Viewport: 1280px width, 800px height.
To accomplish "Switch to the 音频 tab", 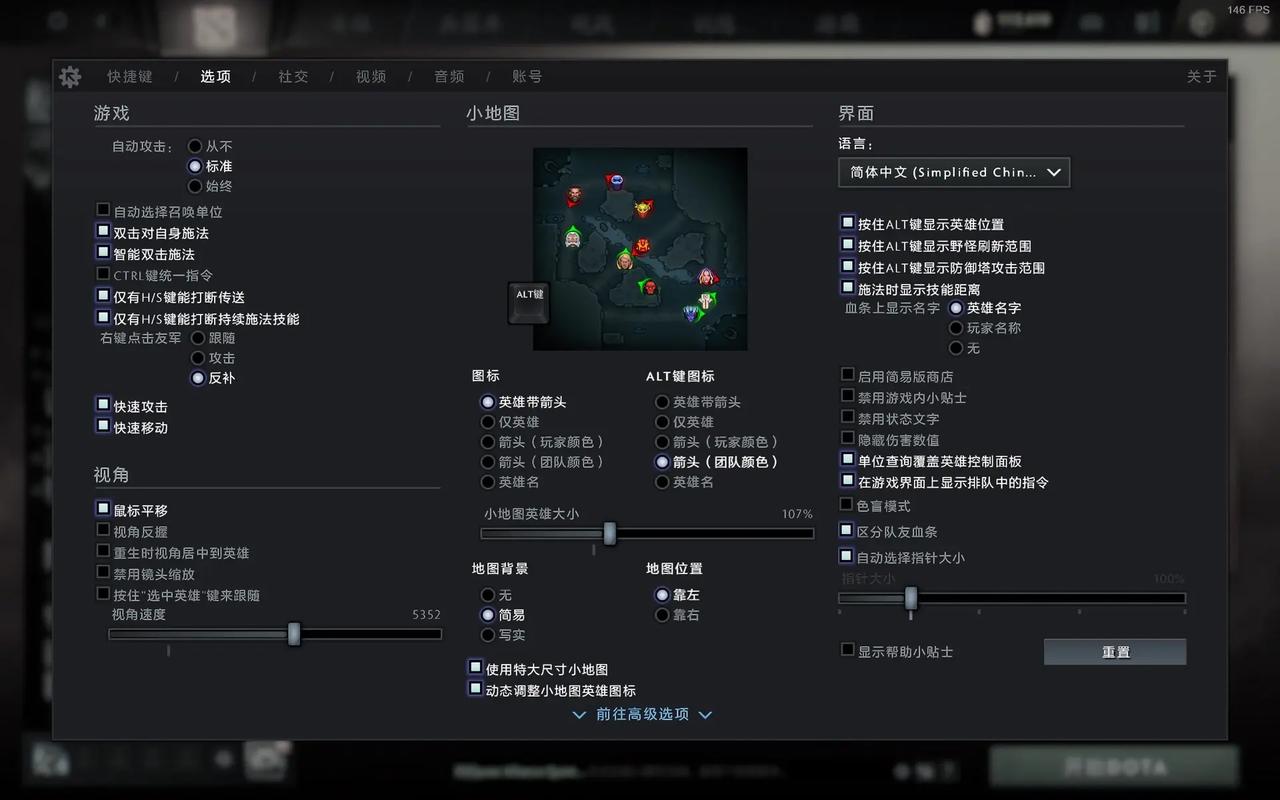I will coord(448,76).
